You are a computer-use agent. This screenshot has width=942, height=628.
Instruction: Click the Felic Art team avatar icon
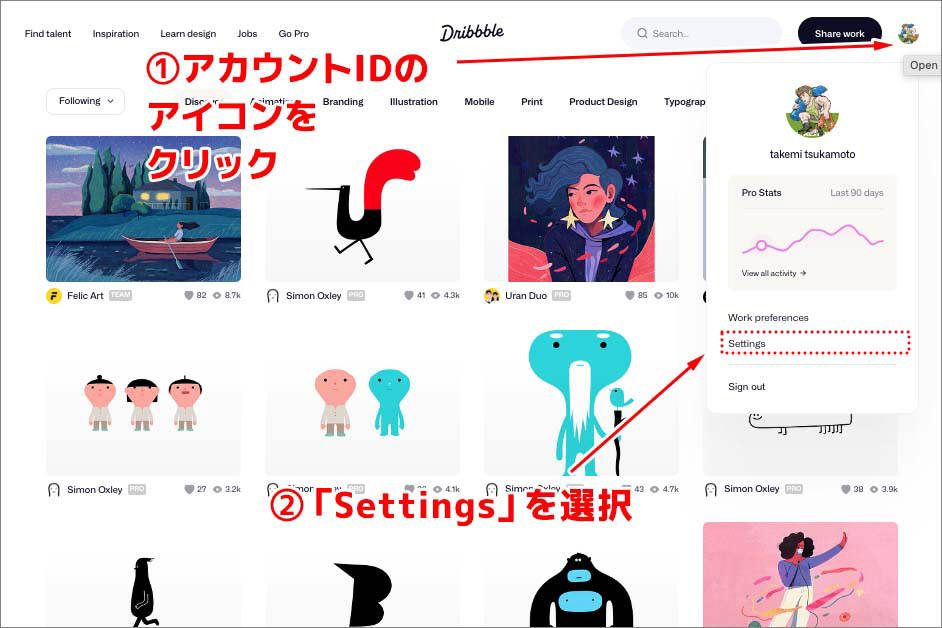click(52, 295)
